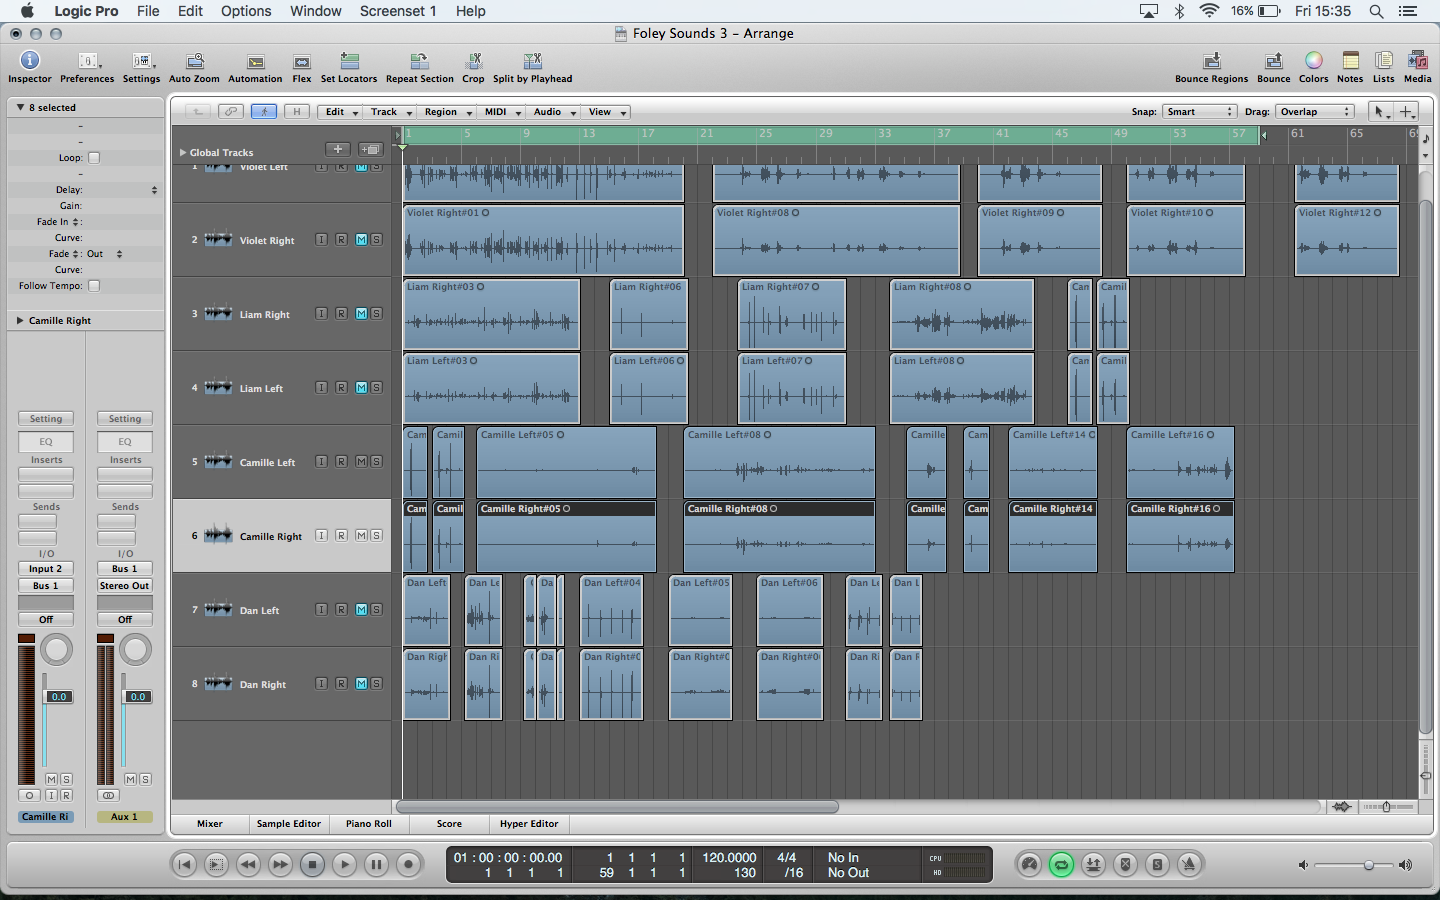This screenshot has width=1440, height=900.
Task: Switch to the Sample Editor tab
Action: (x=289, y=824)
